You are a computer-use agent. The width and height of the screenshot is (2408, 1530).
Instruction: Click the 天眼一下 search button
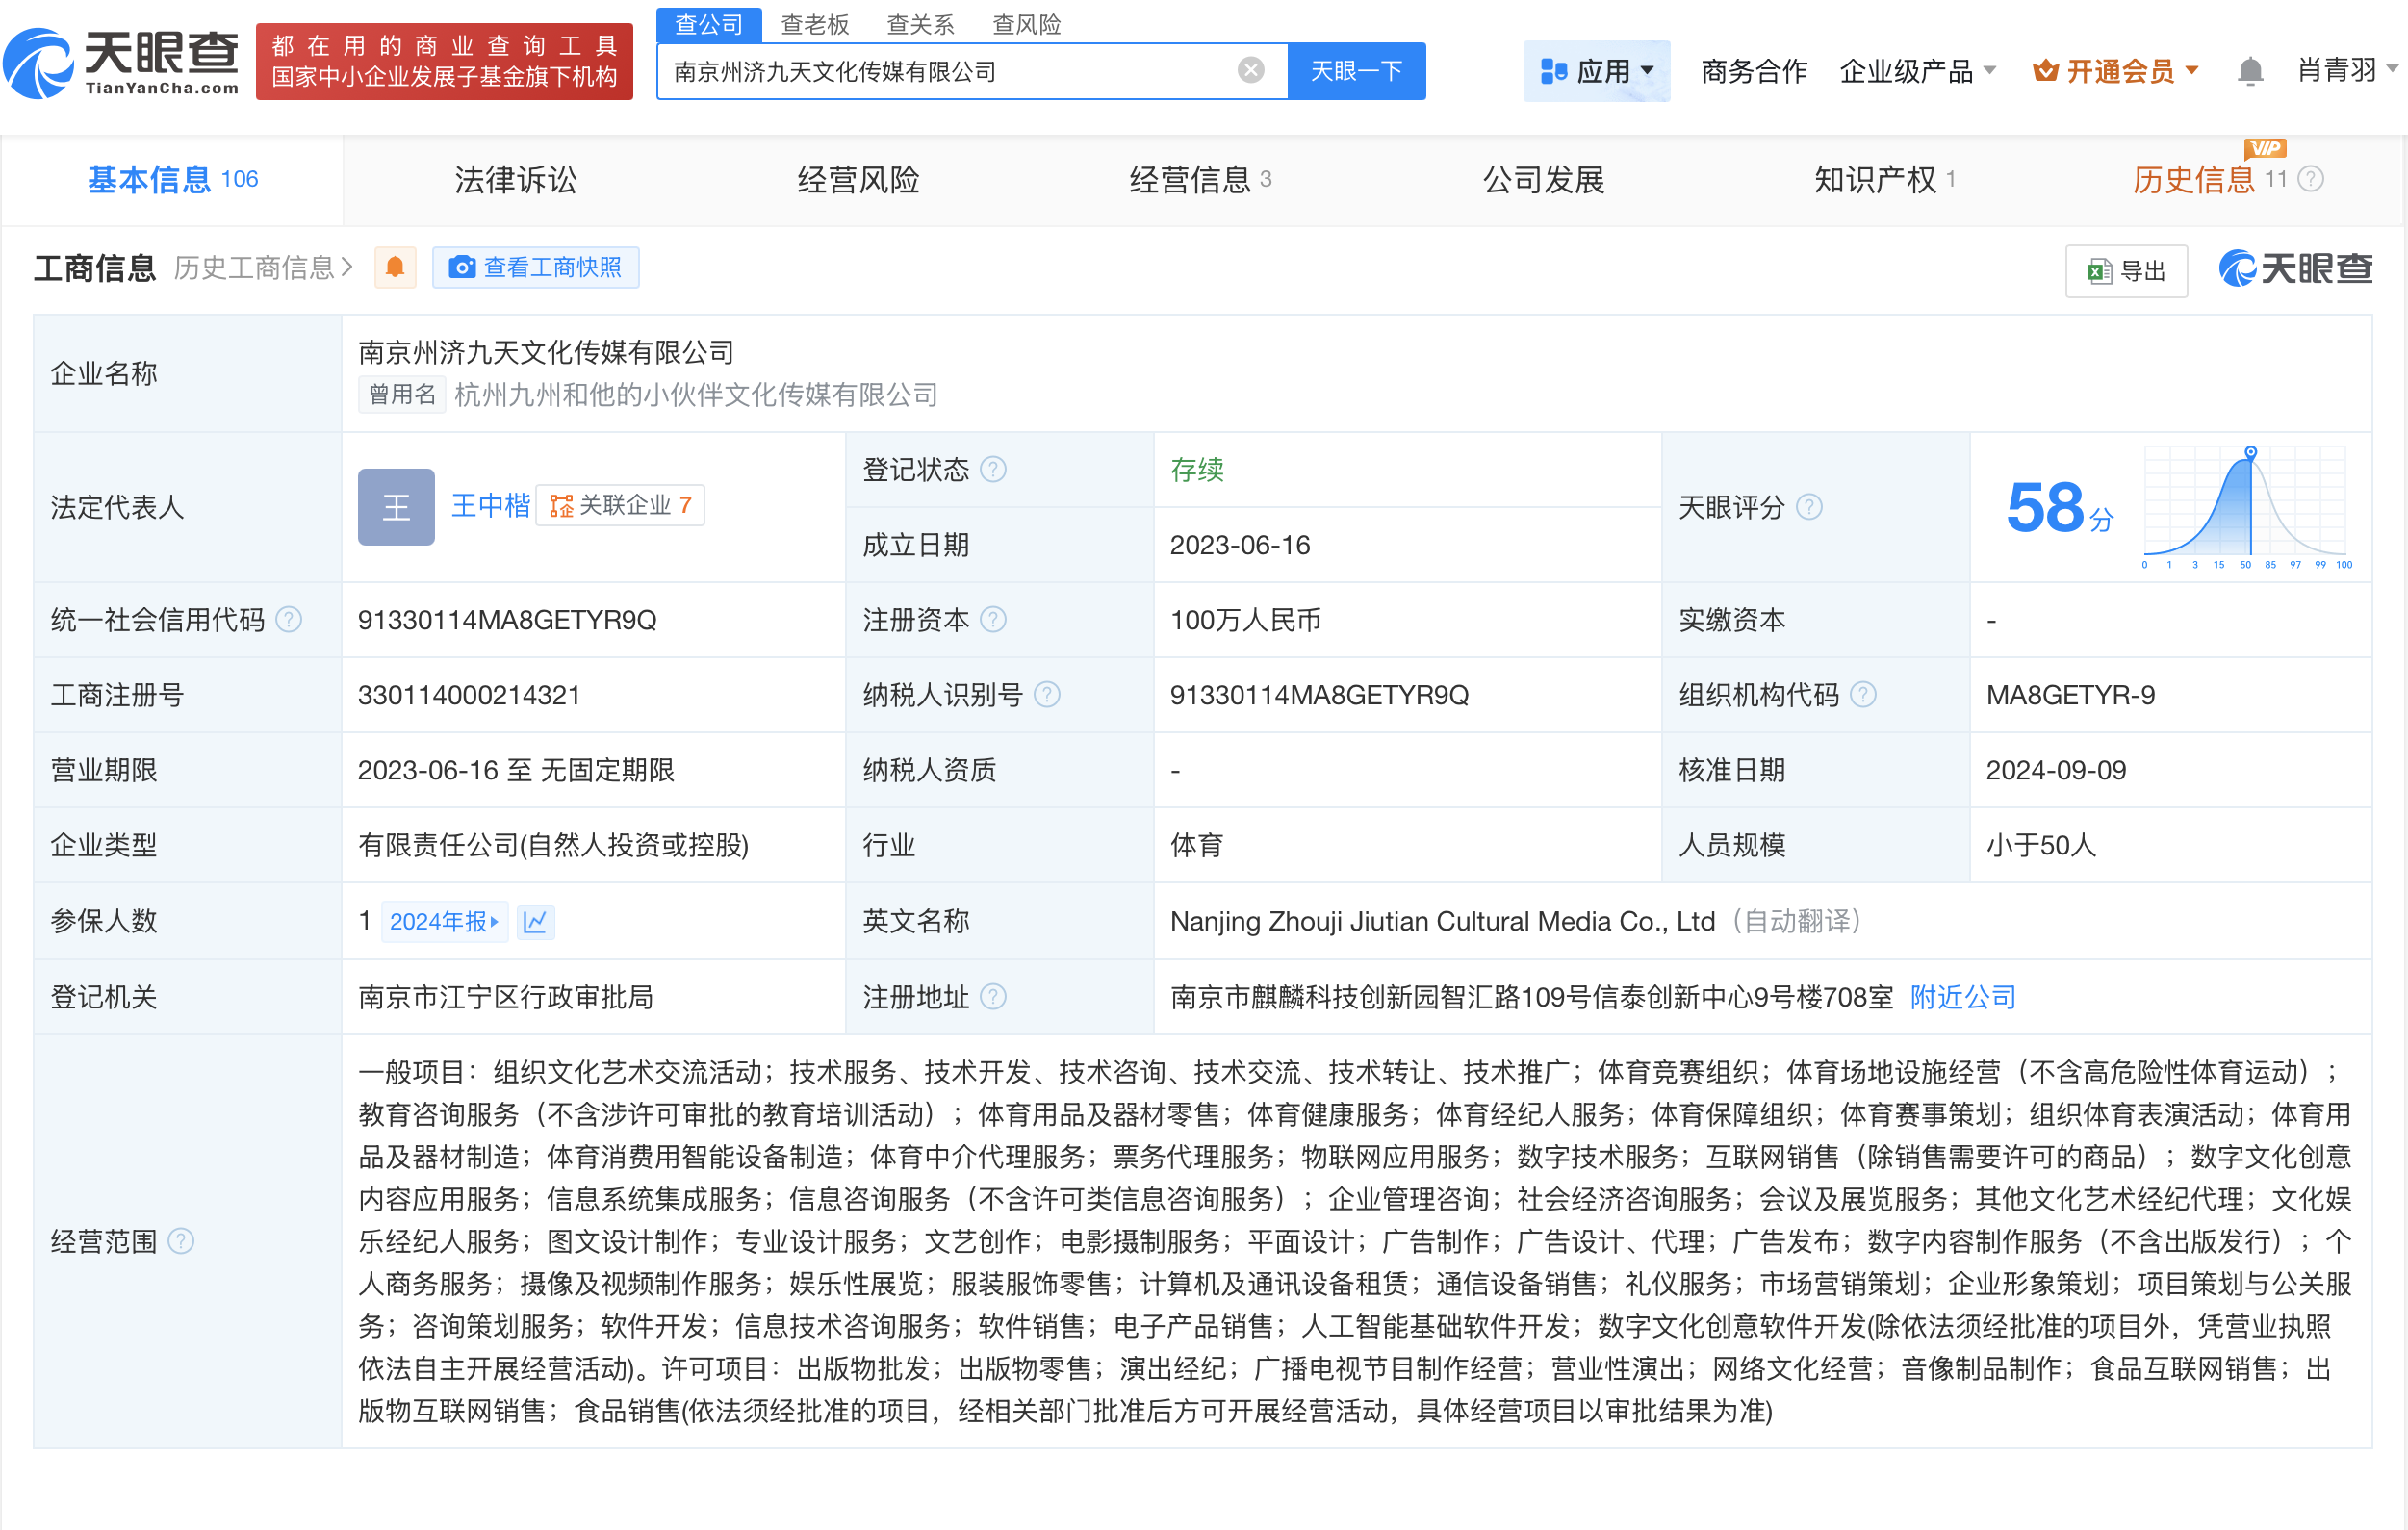[1356, 71]
